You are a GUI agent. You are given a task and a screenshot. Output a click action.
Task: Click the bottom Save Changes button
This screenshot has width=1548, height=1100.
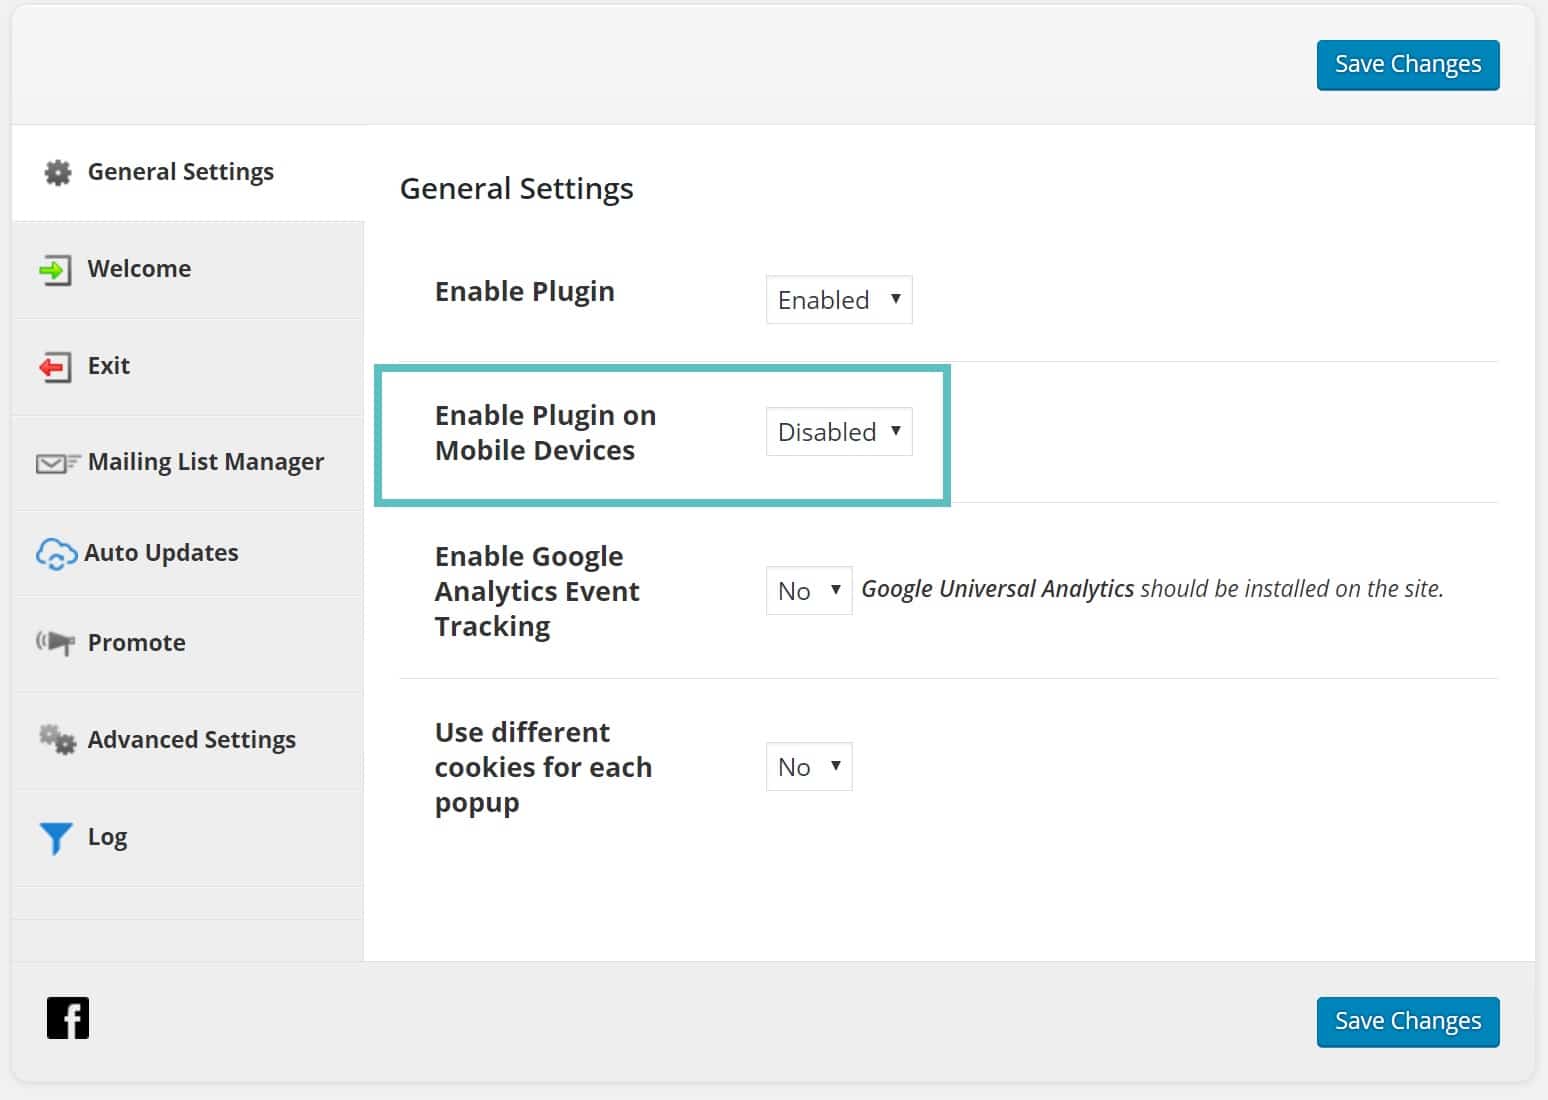click(x=1407, y=1021)
